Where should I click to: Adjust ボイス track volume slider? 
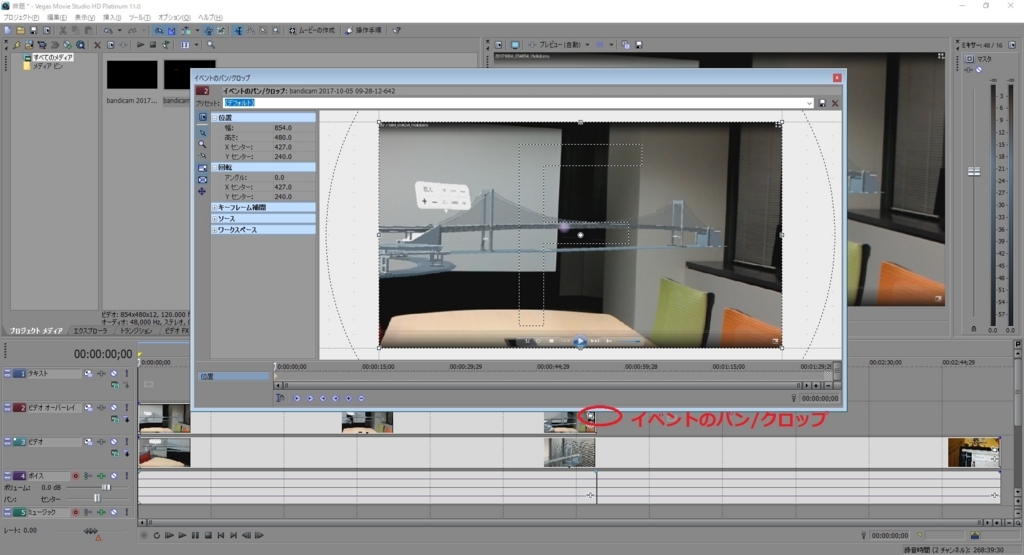pyautogui.click(x=105, y=488)
